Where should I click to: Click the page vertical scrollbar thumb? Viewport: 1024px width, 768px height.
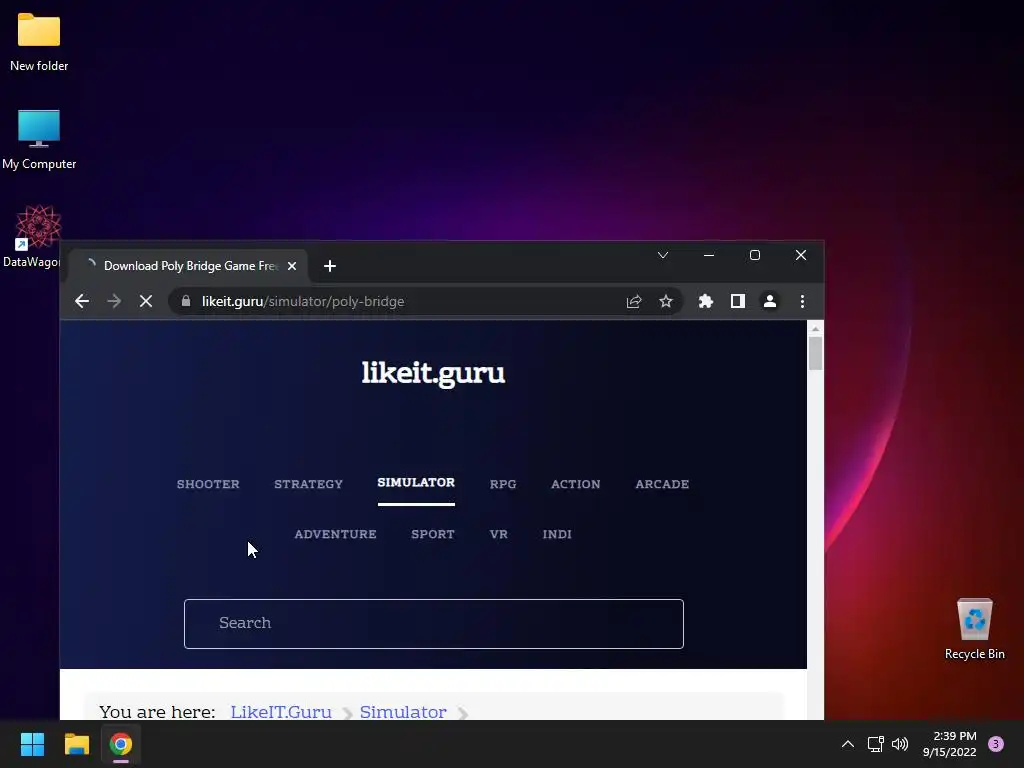(815, 353)
